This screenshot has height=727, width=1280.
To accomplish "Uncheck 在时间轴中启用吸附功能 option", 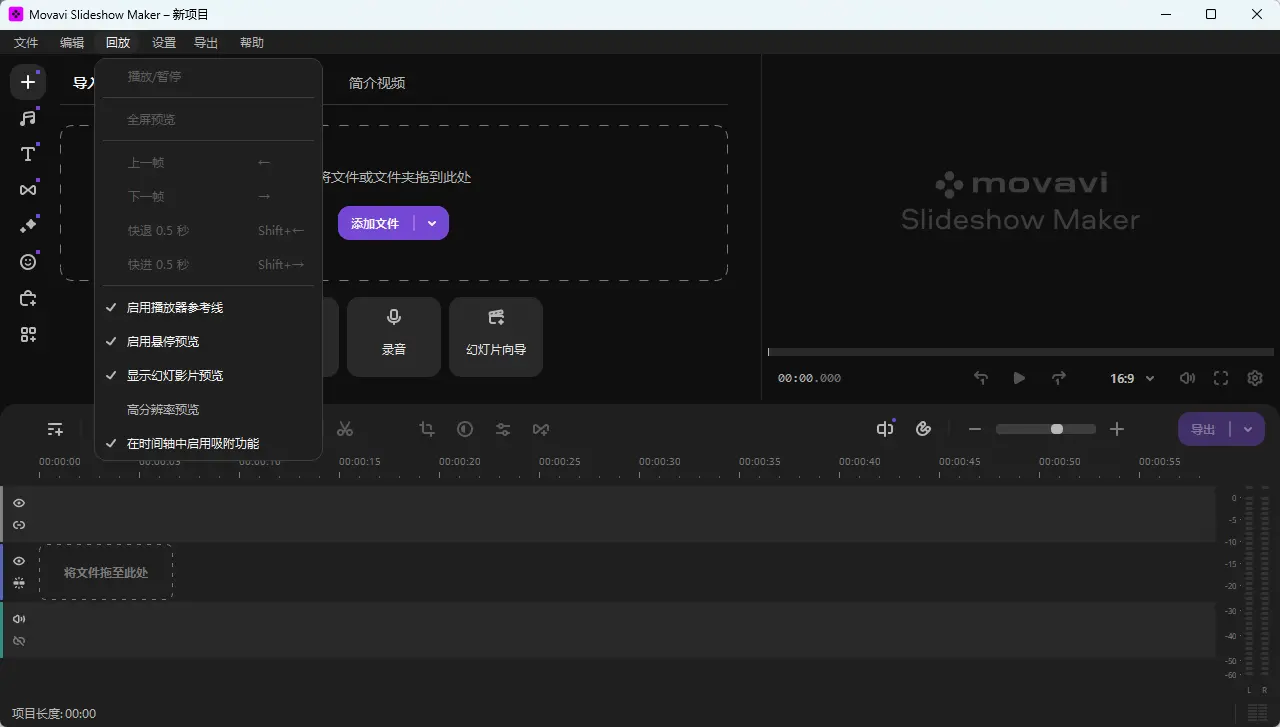I will coord(208,444).
